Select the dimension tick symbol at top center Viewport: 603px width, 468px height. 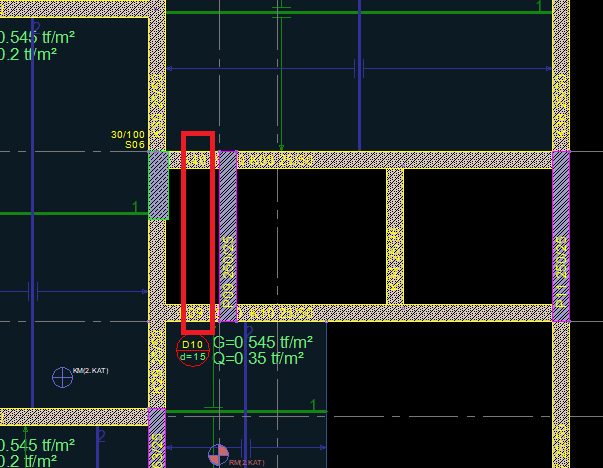click(x=357, y=68)
